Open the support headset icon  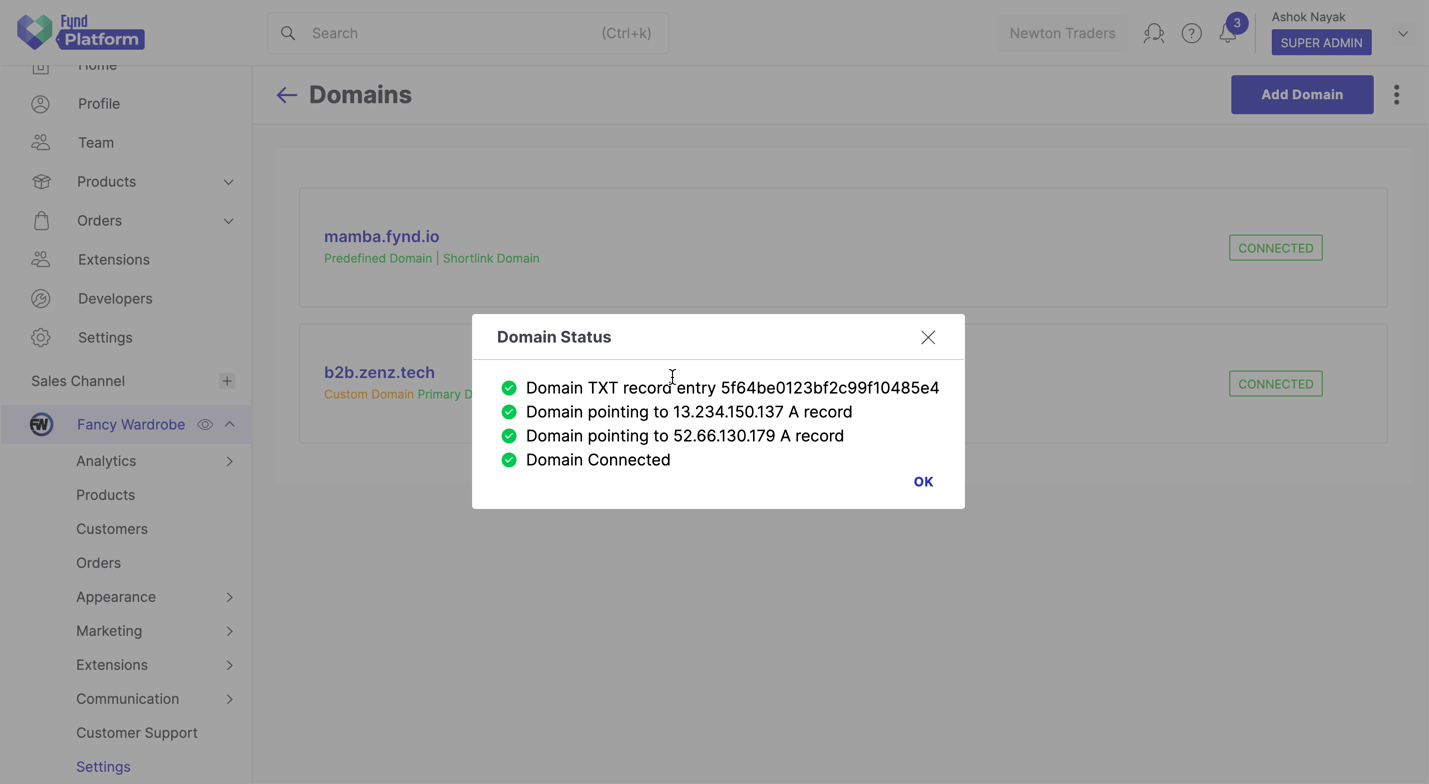[x=1154, y=33]
